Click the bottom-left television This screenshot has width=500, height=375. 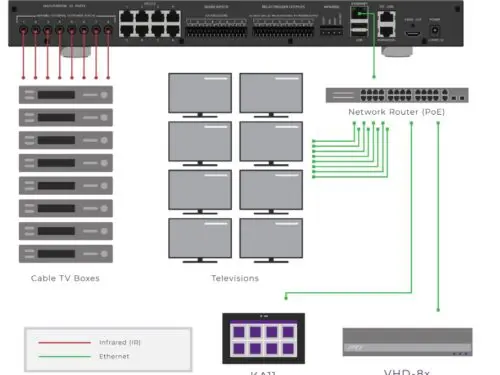[x=200, y=240]
